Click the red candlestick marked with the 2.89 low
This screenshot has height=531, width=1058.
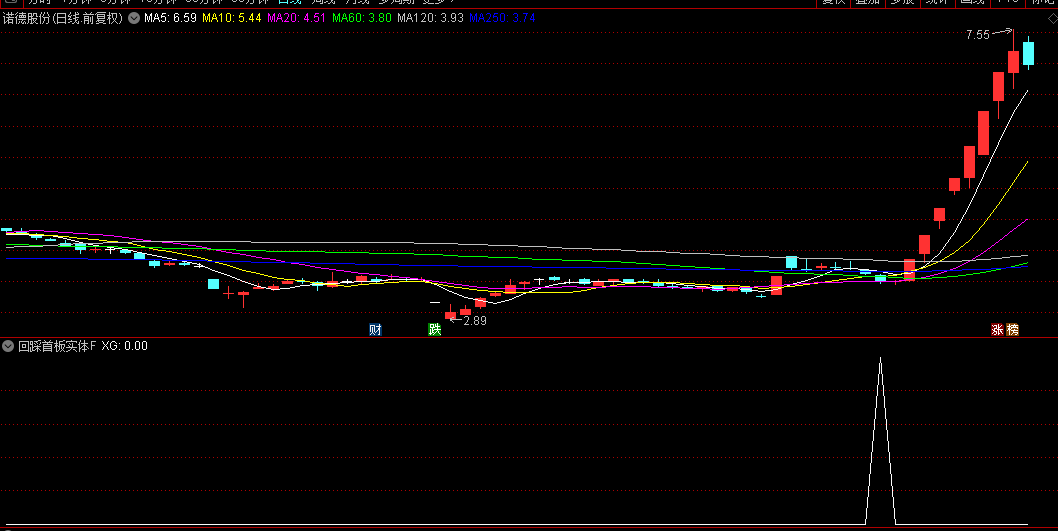[450, 315]
